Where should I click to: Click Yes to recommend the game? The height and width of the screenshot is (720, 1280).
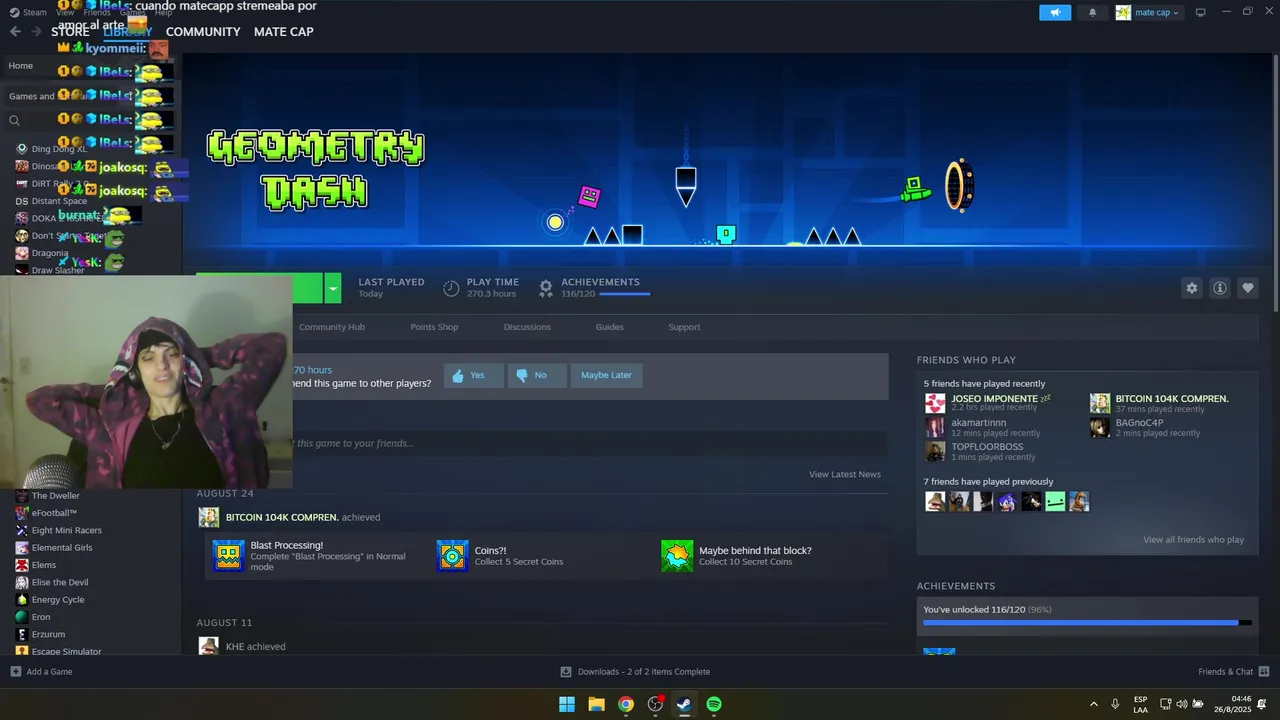[473, 375]
